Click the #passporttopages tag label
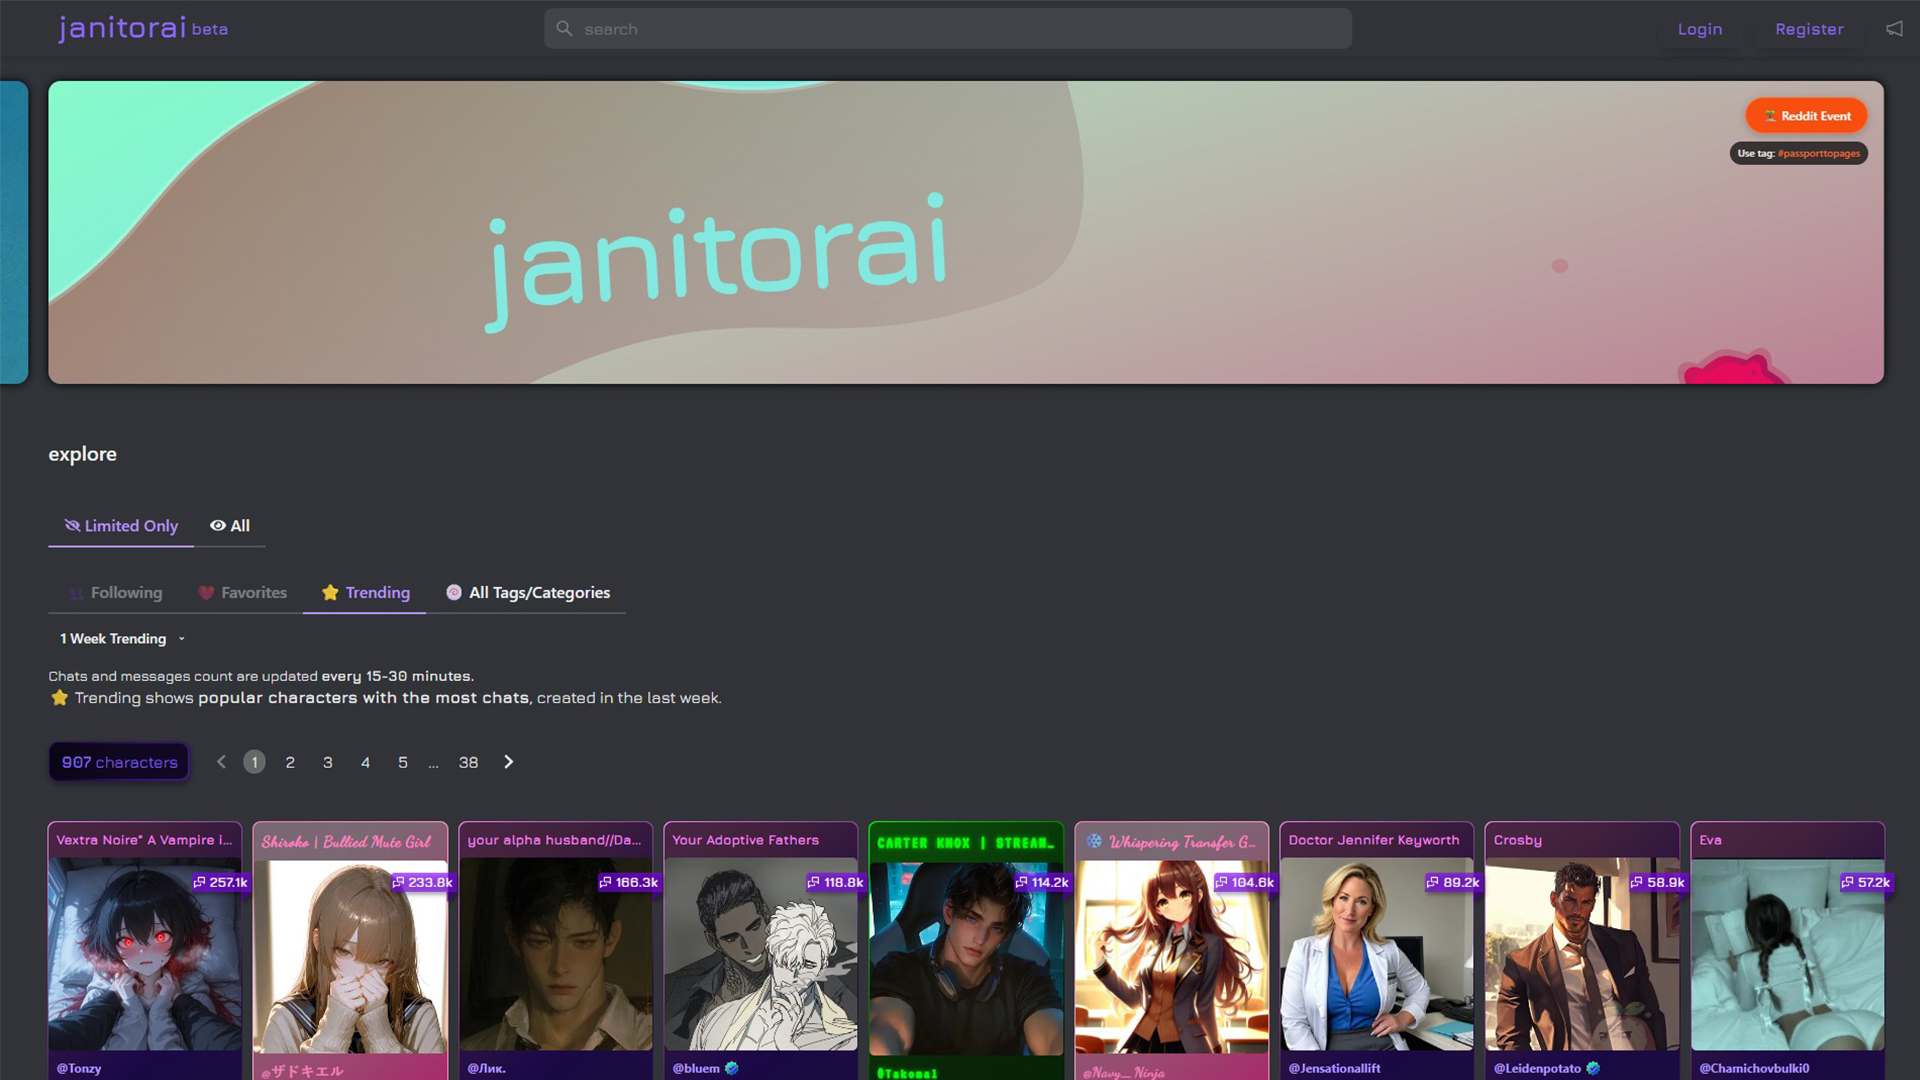The width and height of the screenshot is (1920, 1080). [x=1819, y=153]
